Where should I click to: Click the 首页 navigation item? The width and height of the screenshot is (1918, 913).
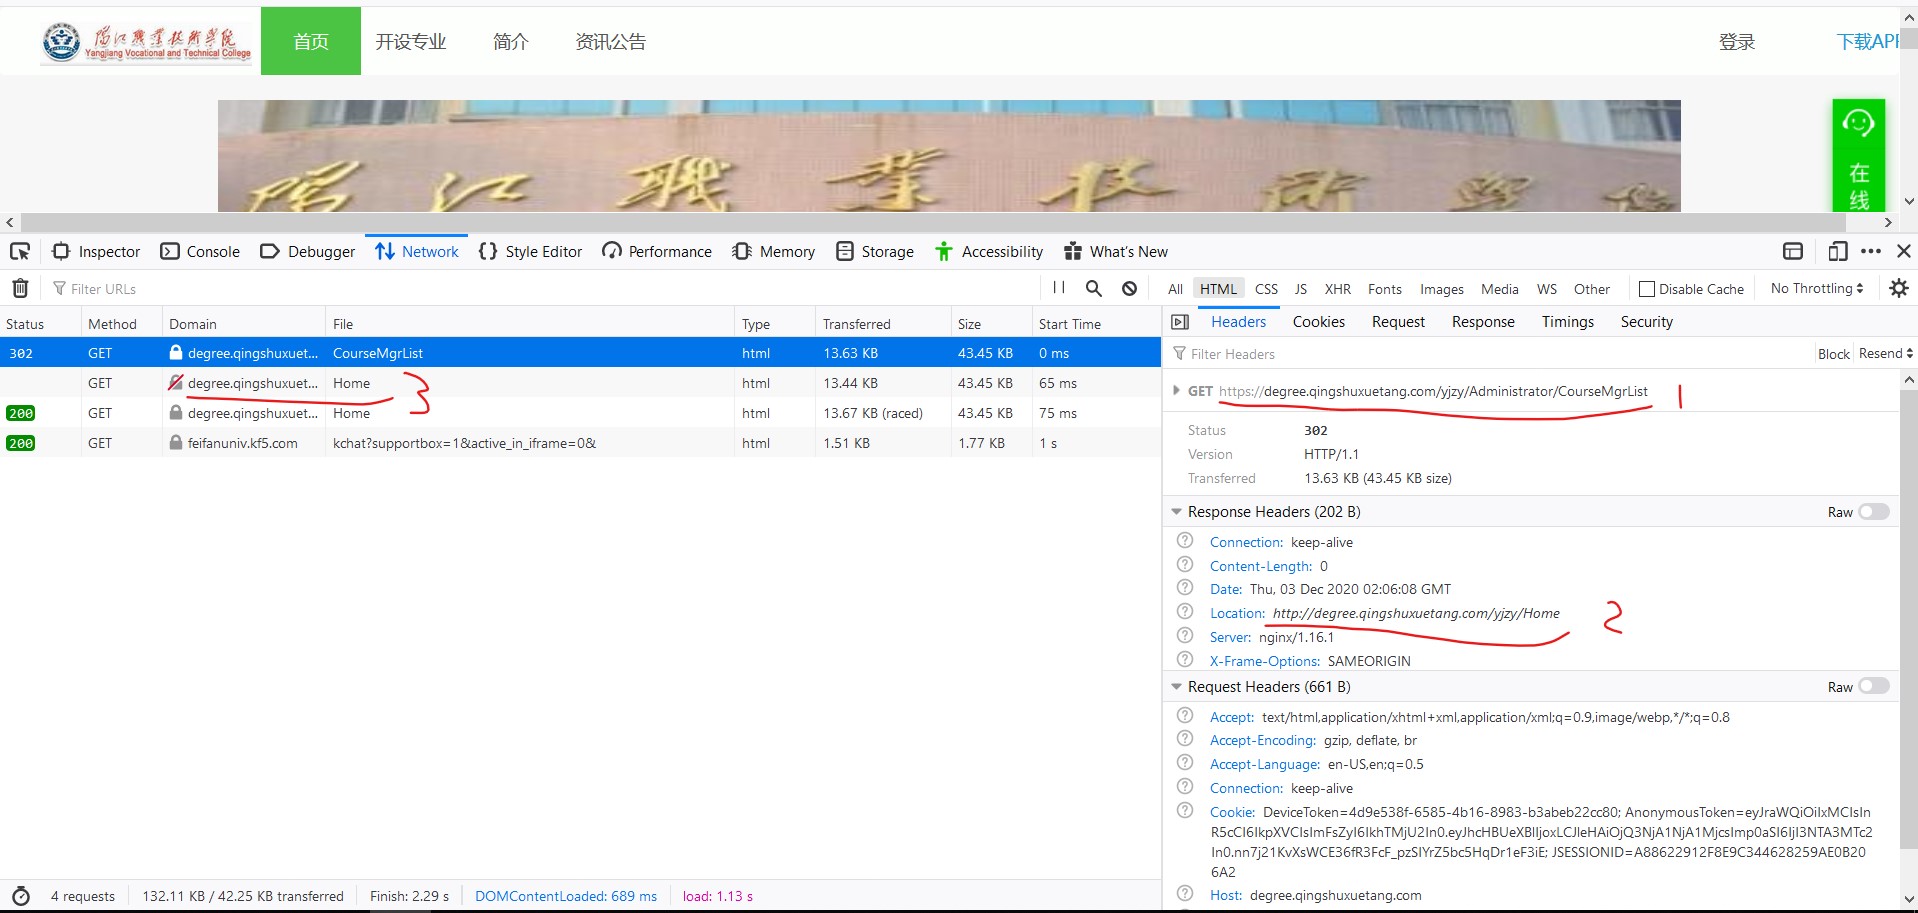(311, 41)
